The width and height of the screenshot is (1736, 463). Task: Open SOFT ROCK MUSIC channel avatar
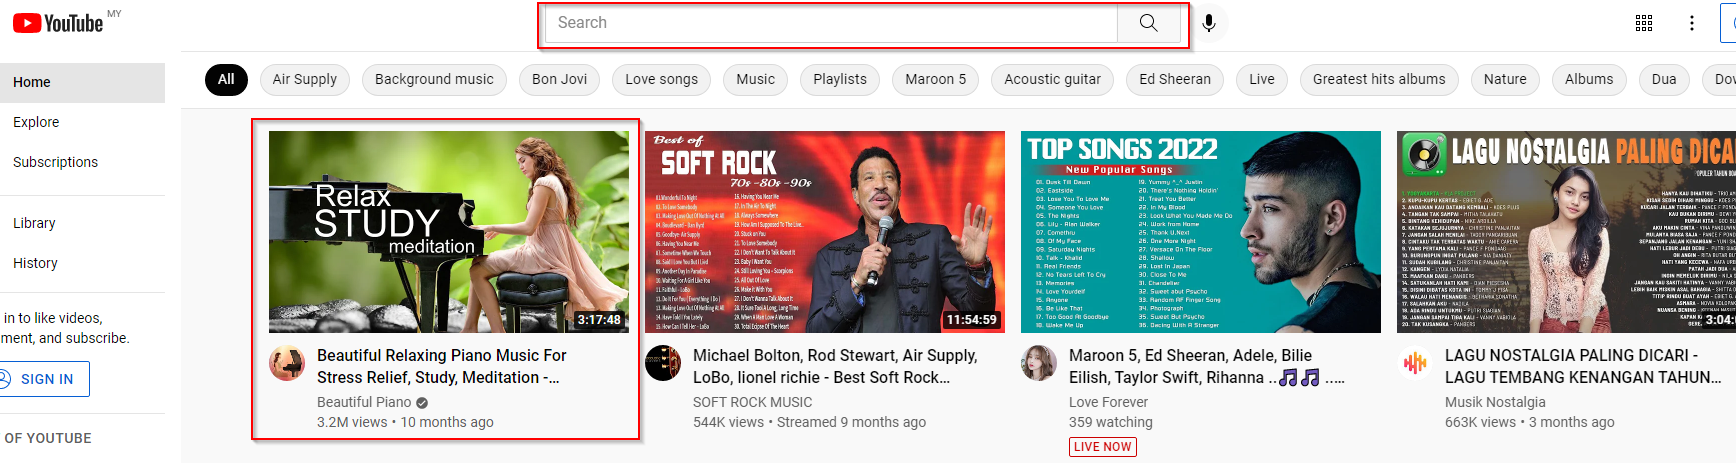[x=663, y=363]
